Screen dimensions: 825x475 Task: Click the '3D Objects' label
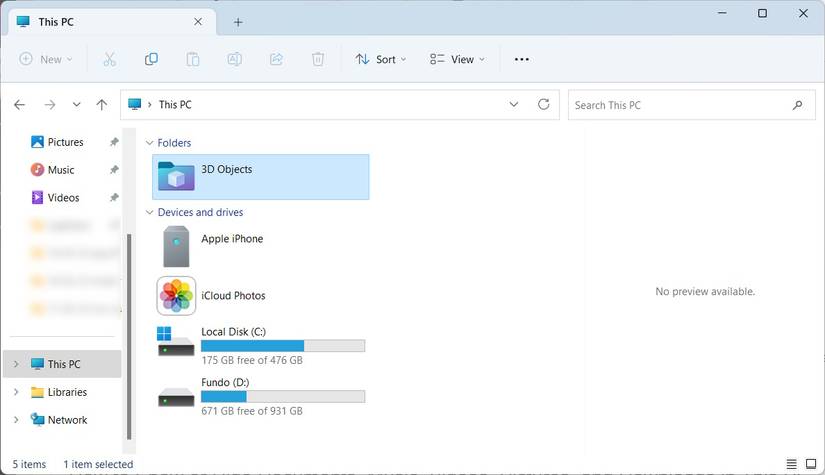click(226, 169)
